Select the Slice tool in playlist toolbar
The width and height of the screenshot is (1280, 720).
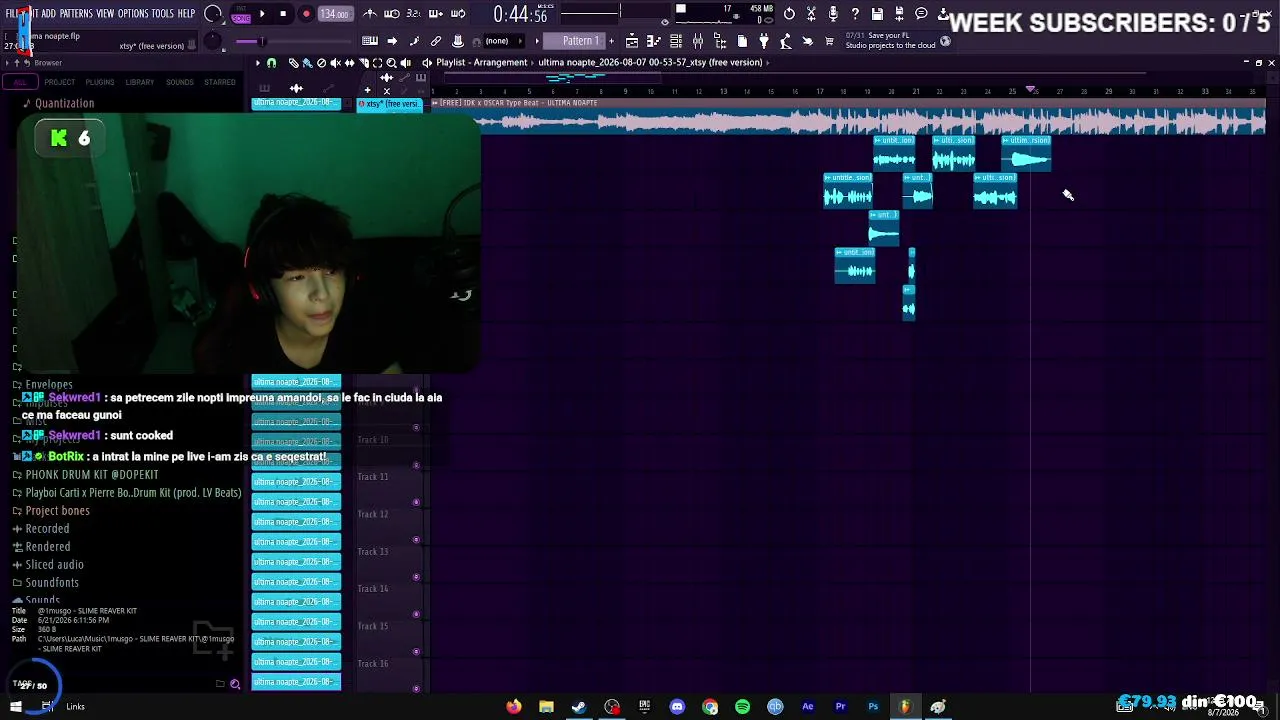click(x=363, y=62)
